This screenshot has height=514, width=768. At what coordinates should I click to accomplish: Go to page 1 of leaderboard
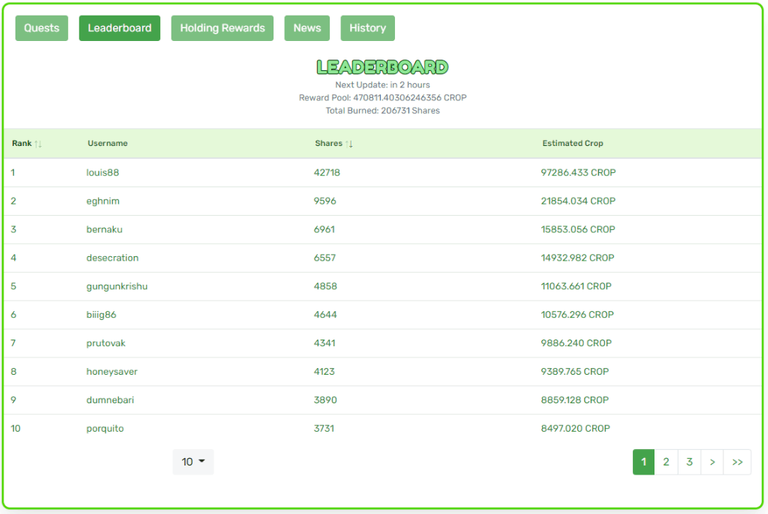pos(644,462)
